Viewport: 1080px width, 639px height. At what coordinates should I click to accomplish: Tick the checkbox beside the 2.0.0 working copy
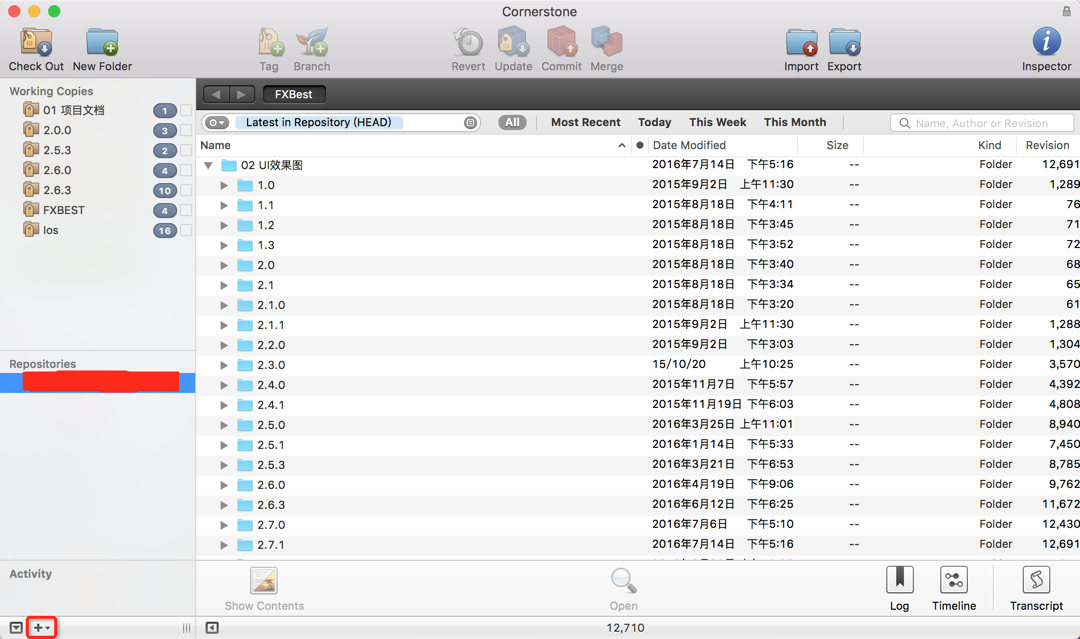[186, 130]
